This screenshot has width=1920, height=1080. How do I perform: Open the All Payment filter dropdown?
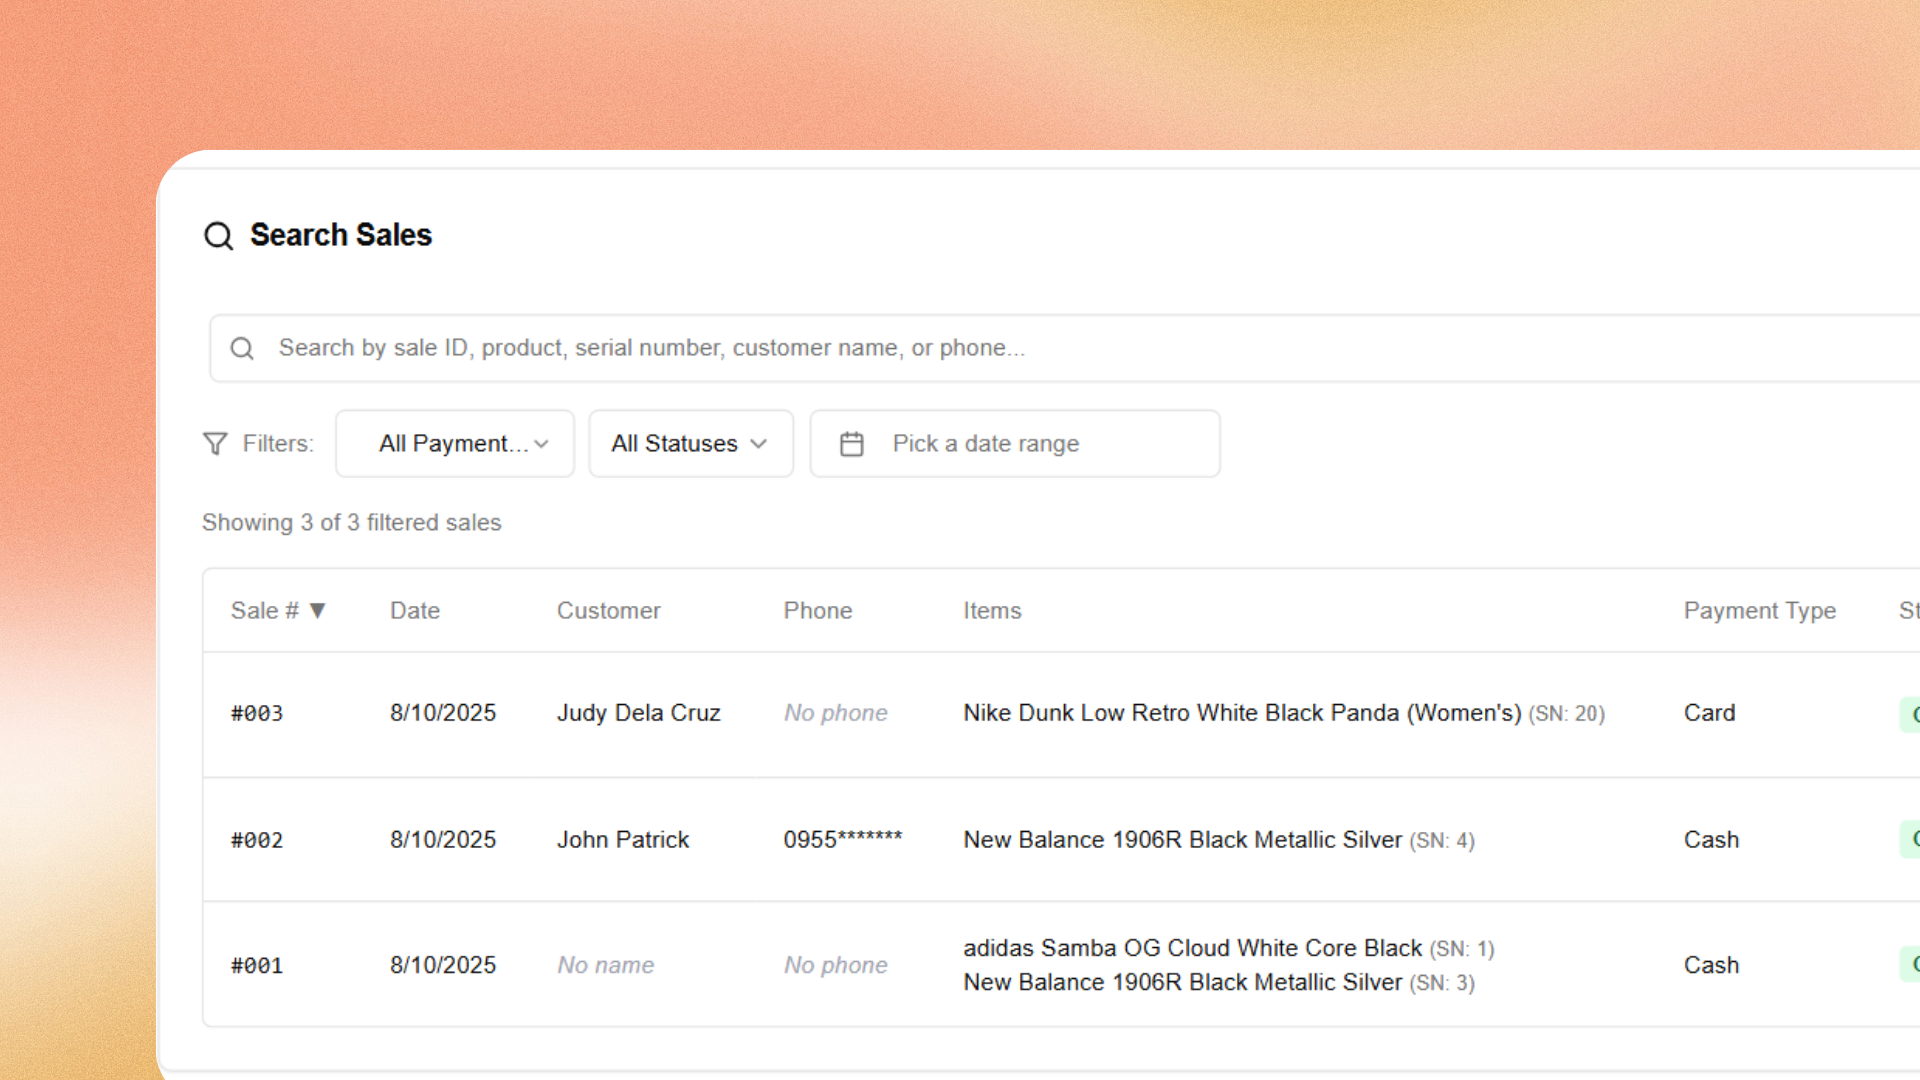455,443
